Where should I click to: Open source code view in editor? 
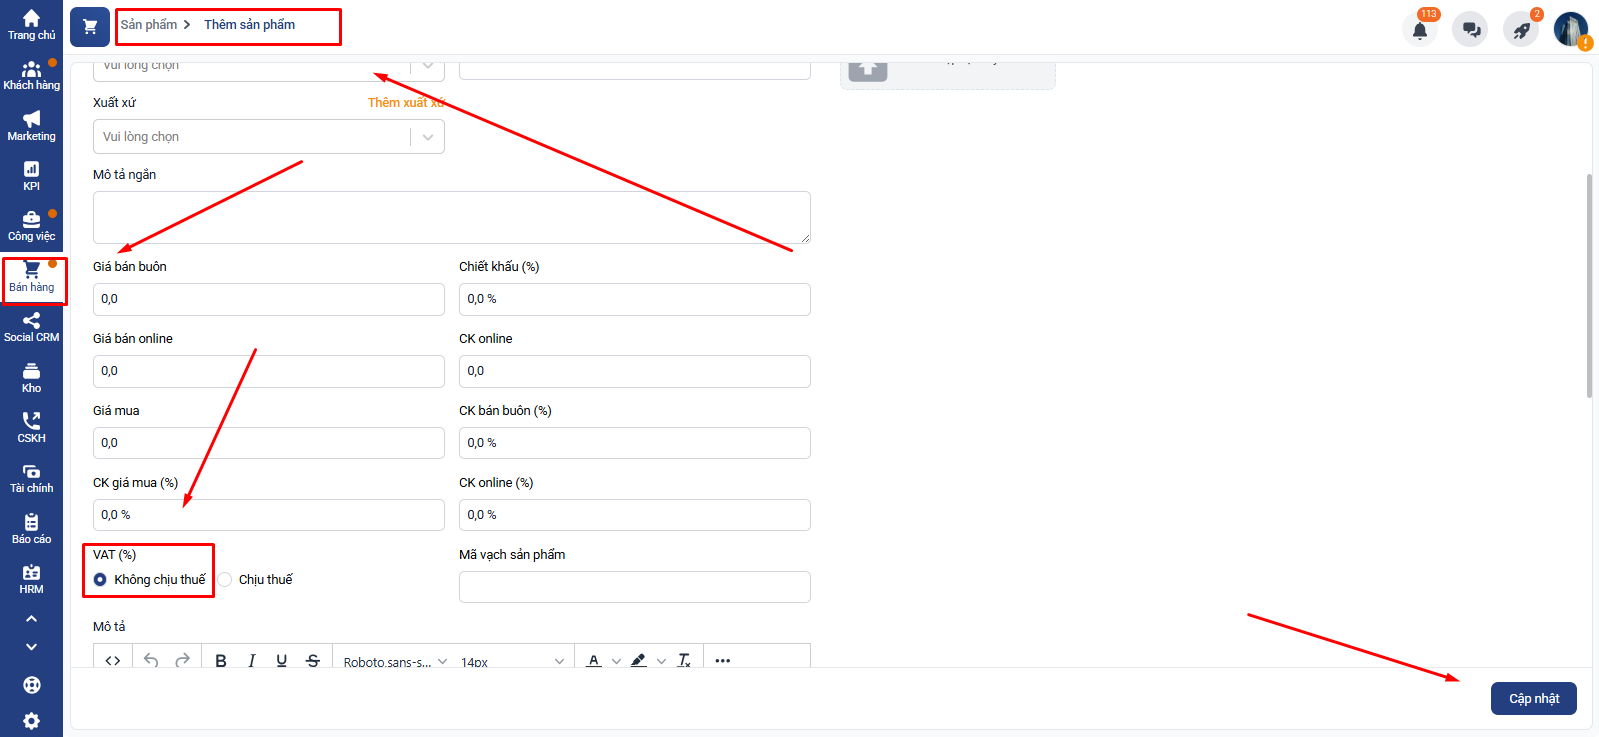pyautogui.click(x=113, y=660)
